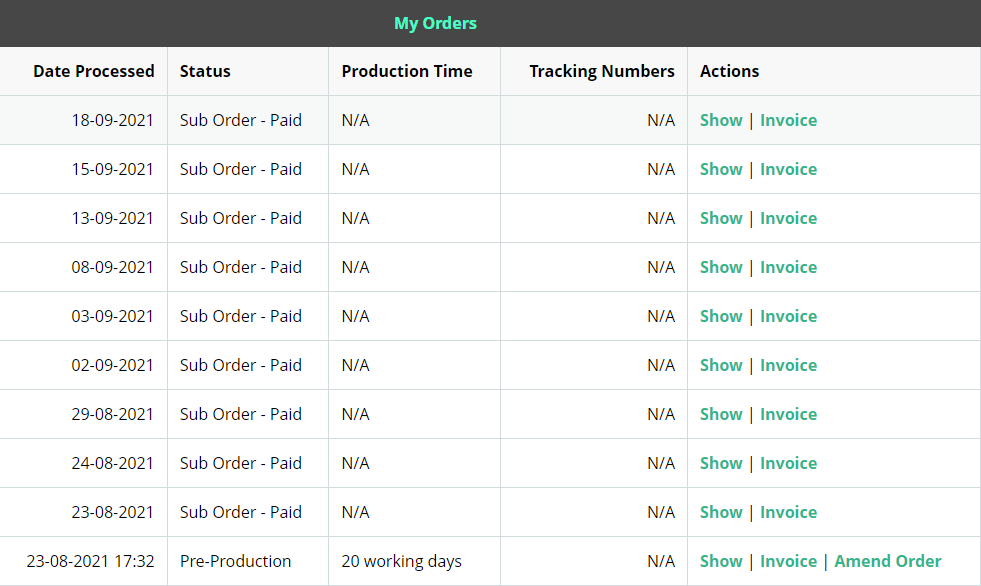View invoice for 24-08-2021 order
This screenshot has width=981, height=586.
tap(788, 463)
